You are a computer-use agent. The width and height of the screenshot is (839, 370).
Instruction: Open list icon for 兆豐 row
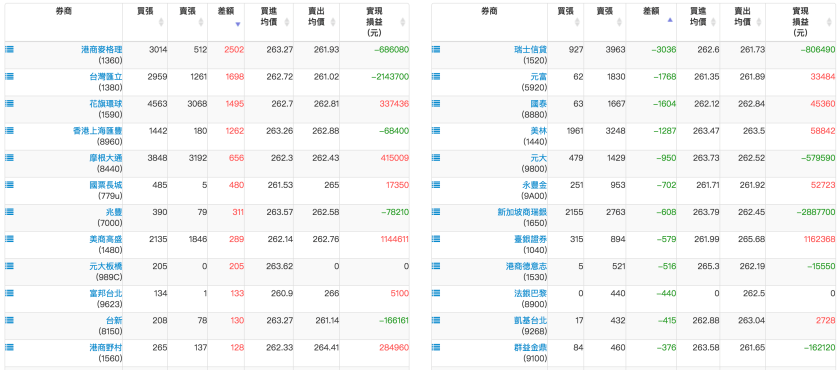click(9, 212)
